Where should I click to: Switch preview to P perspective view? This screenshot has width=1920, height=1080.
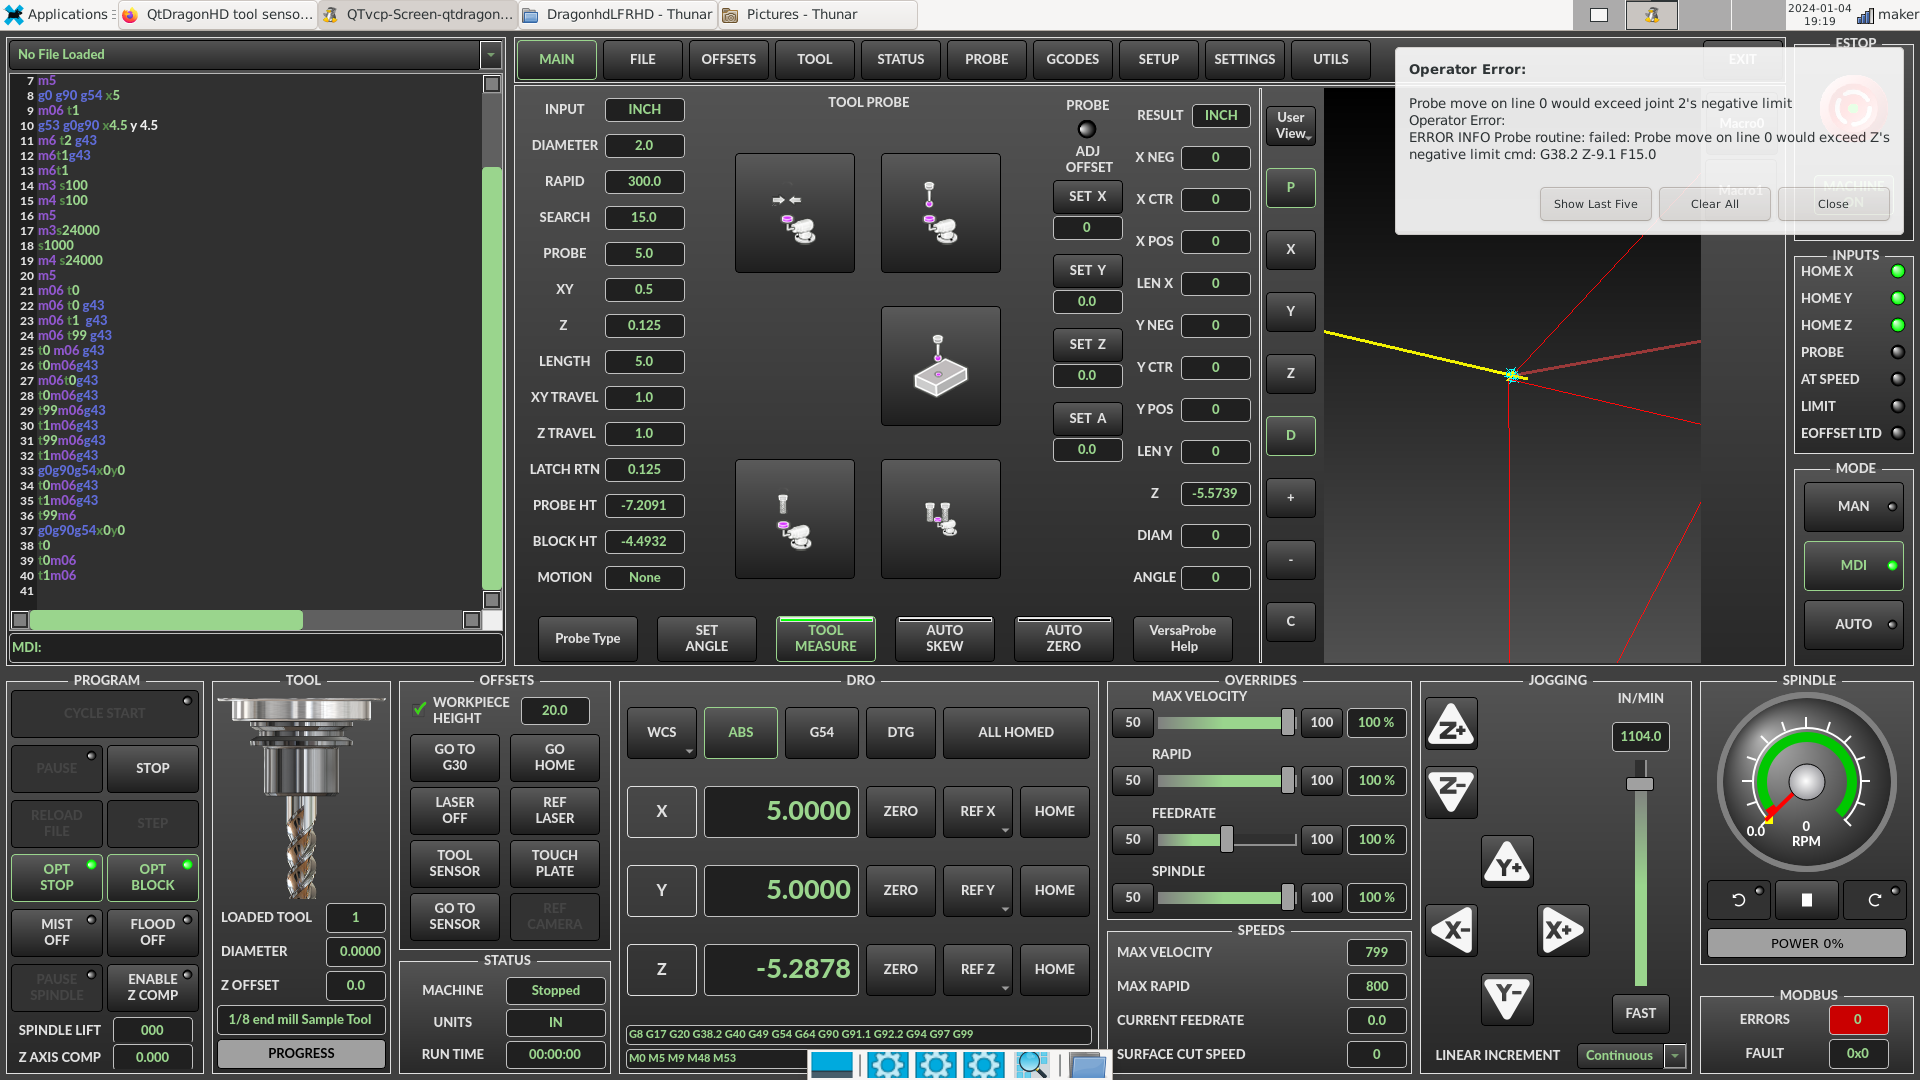pyautogui.click(x=1290, y=188)
